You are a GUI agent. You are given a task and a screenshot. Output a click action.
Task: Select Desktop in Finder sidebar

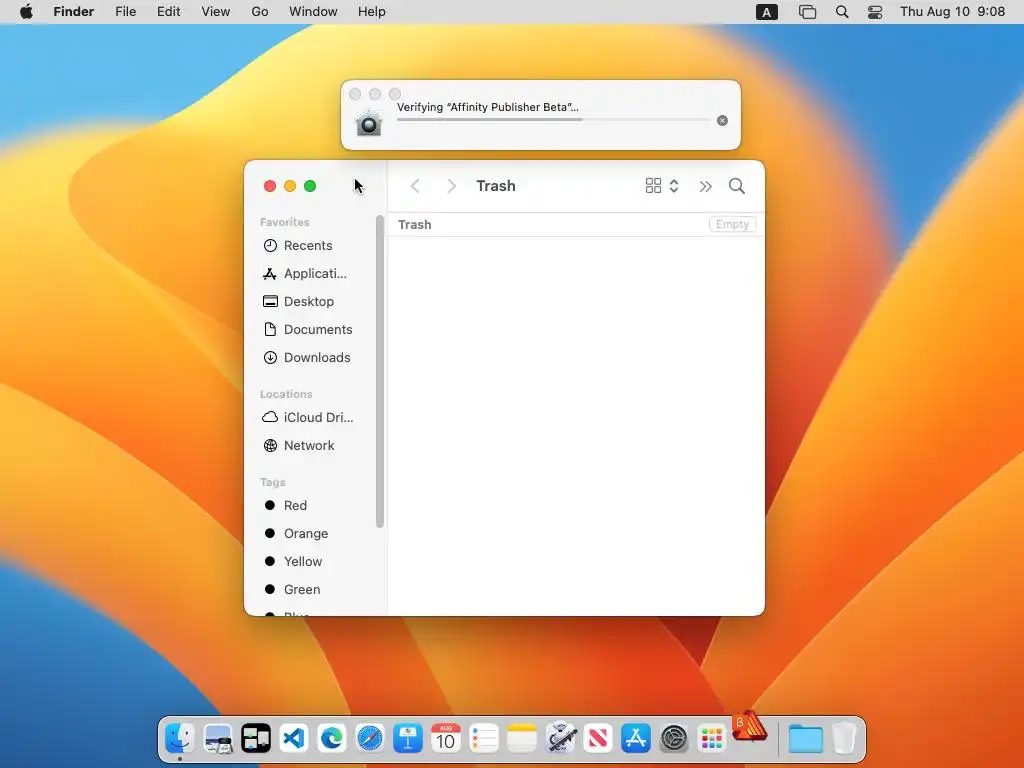tap(308, 302)
